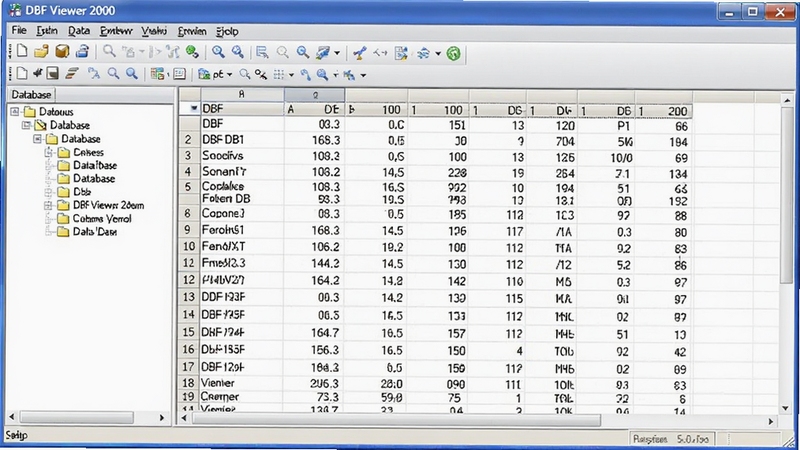Expand the DBF Viewer 2oom tree node
This screenshot has height=450, width=800.
(48, 206)
